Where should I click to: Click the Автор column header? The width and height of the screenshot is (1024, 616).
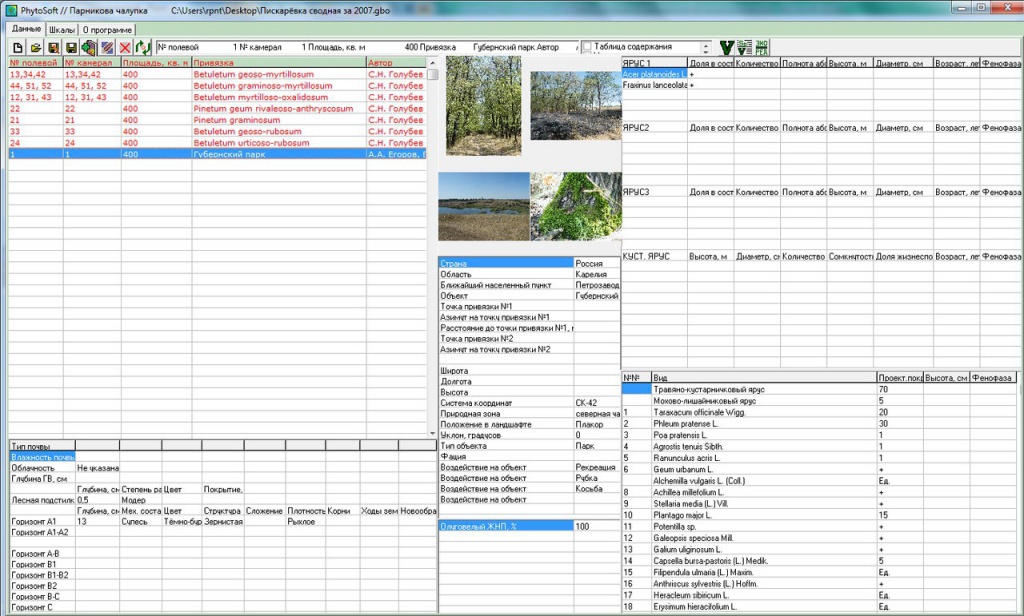[x=396, y=63]
